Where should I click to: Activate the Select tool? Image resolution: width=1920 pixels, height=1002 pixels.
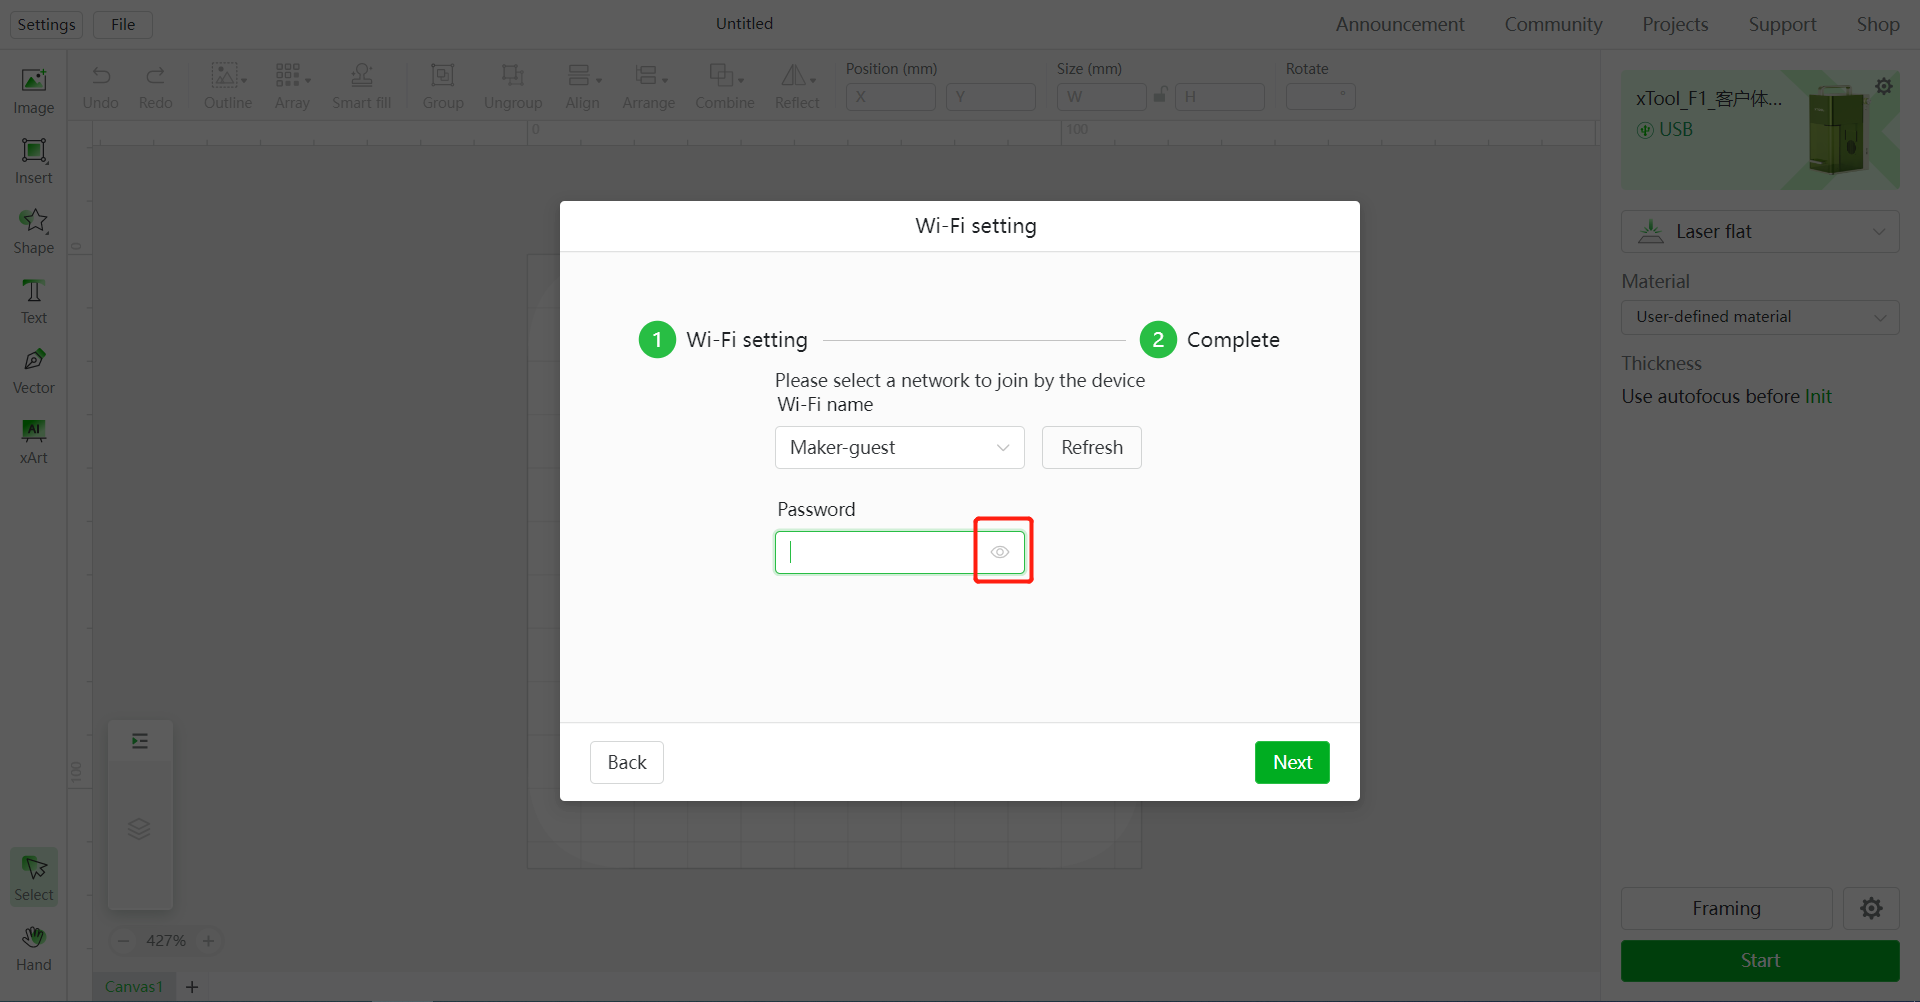tap(34, 877)
